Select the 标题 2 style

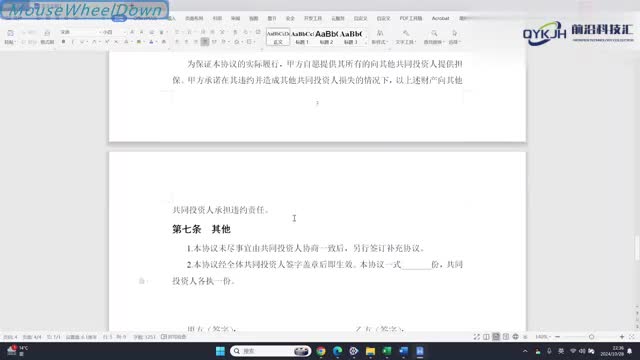coord(327,37)
